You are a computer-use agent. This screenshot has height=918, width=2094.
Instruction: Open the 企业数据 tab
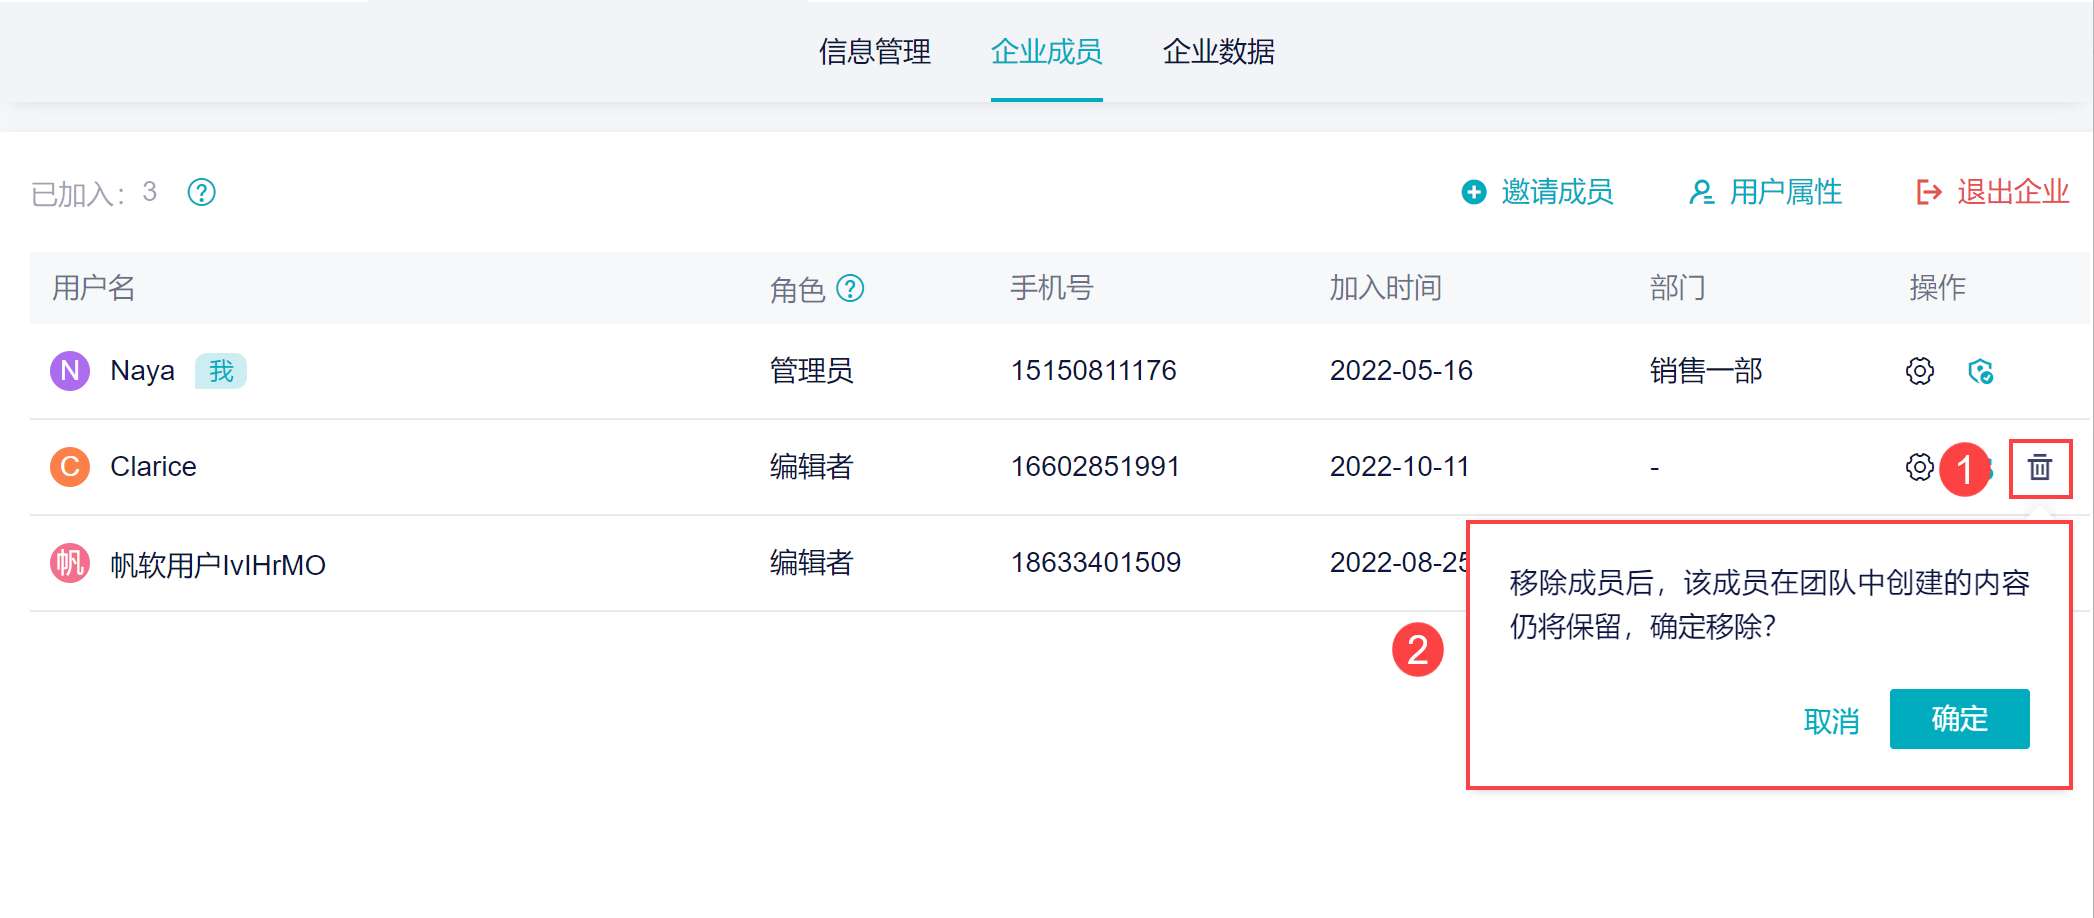(1218, 52)
